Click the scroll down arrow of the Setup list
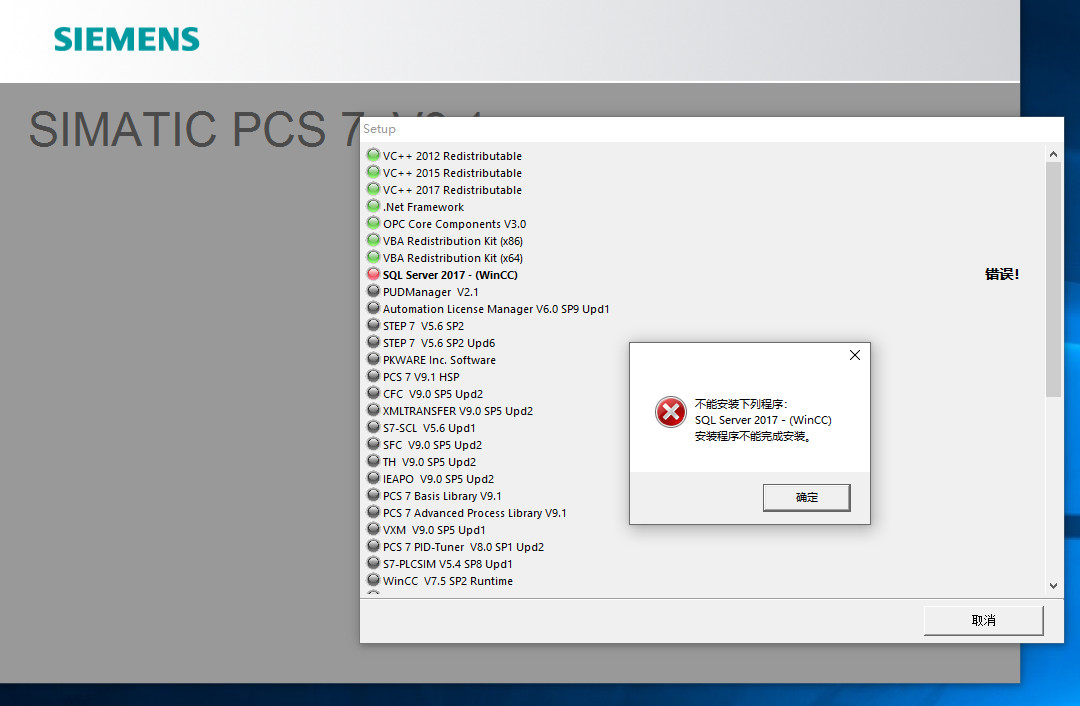Viewport: 1080px width, 706px height. point(1053,586)
